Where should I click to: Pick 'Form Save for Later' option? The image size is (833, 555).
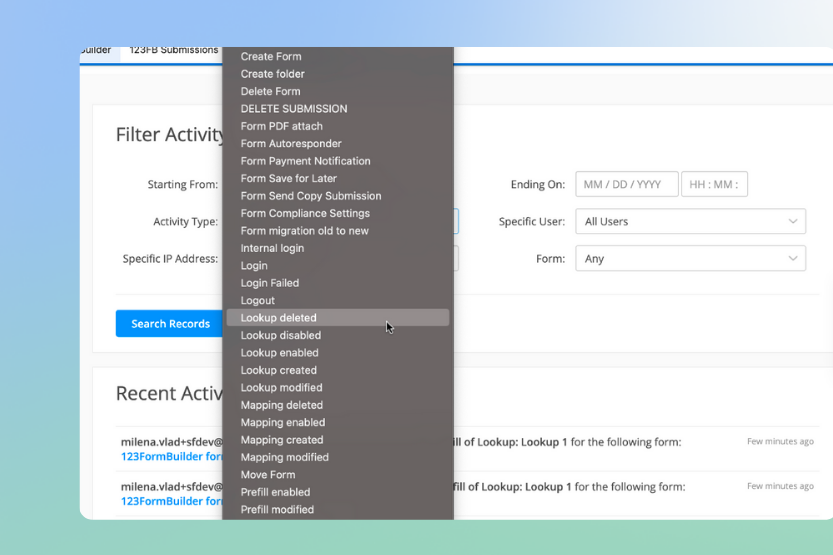coord(288,179)
